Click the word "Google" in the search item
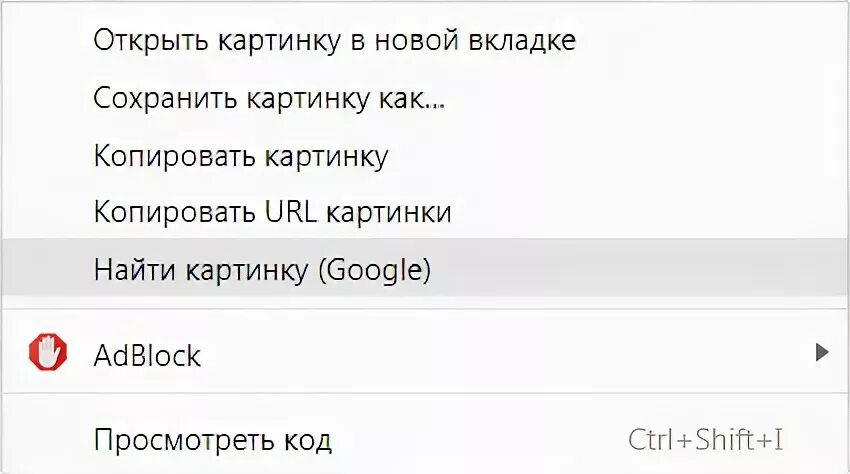850x474 pixels. tap(375, 269)
